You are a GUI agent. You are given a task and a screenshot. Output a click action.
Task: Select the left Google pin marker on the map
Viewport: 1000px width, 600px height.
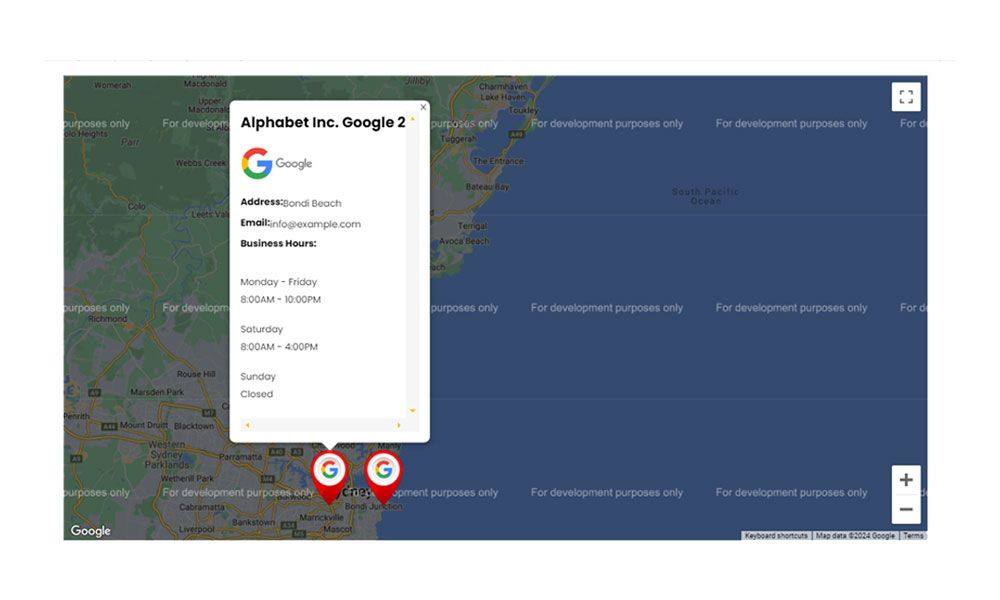click(330, 470)
